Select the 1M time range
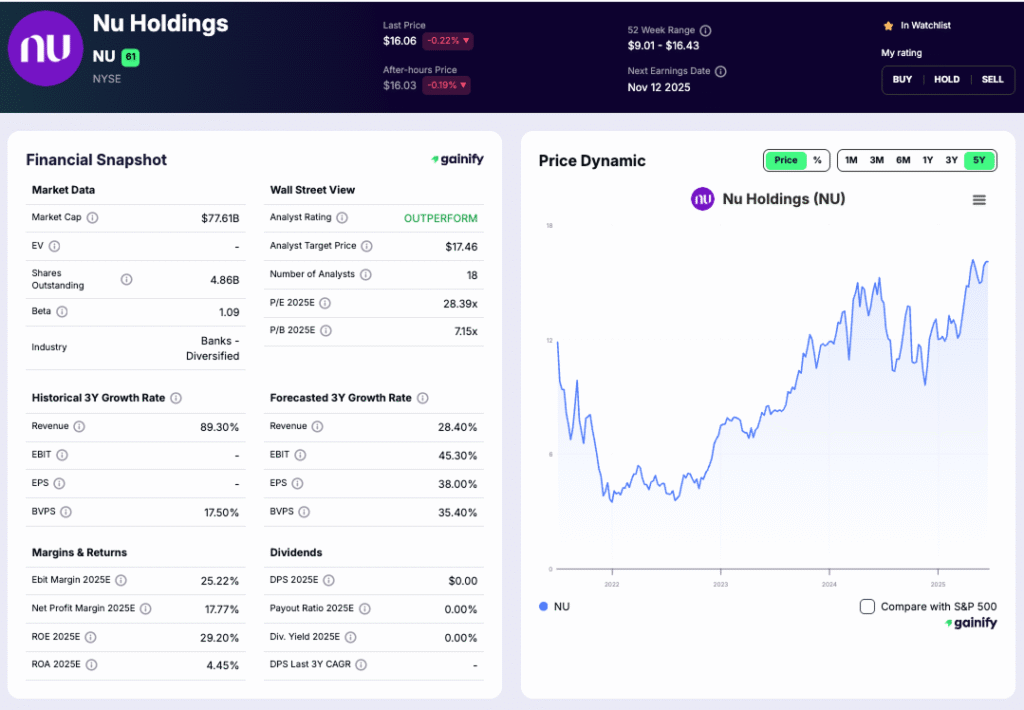This screenshot has height=710, width=1024. [851, 160]
